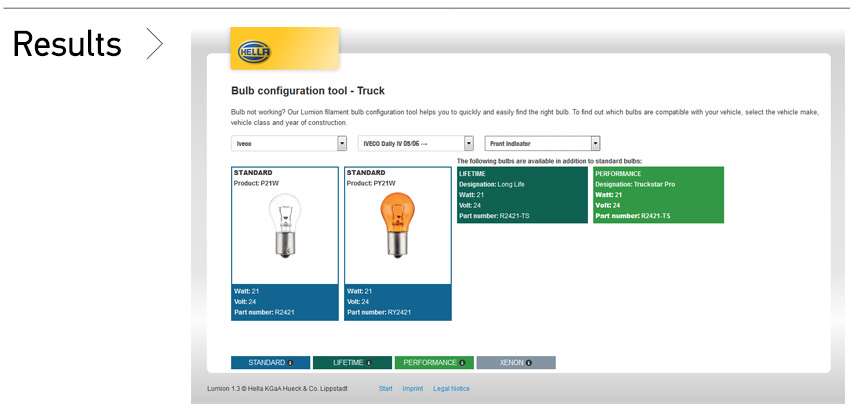The height and width of the screenshot is (415, 858).
Task: Click the STANDARD legend button
Action: (270, 362)
